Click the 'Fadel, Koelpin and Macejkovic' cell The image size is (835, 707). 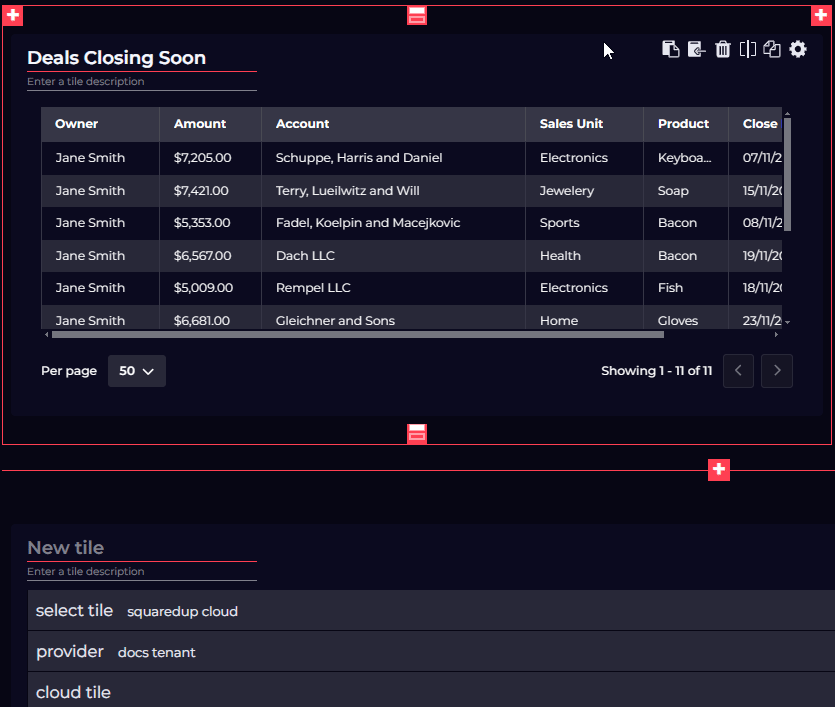pyautogui.click(x=394, y=223)
